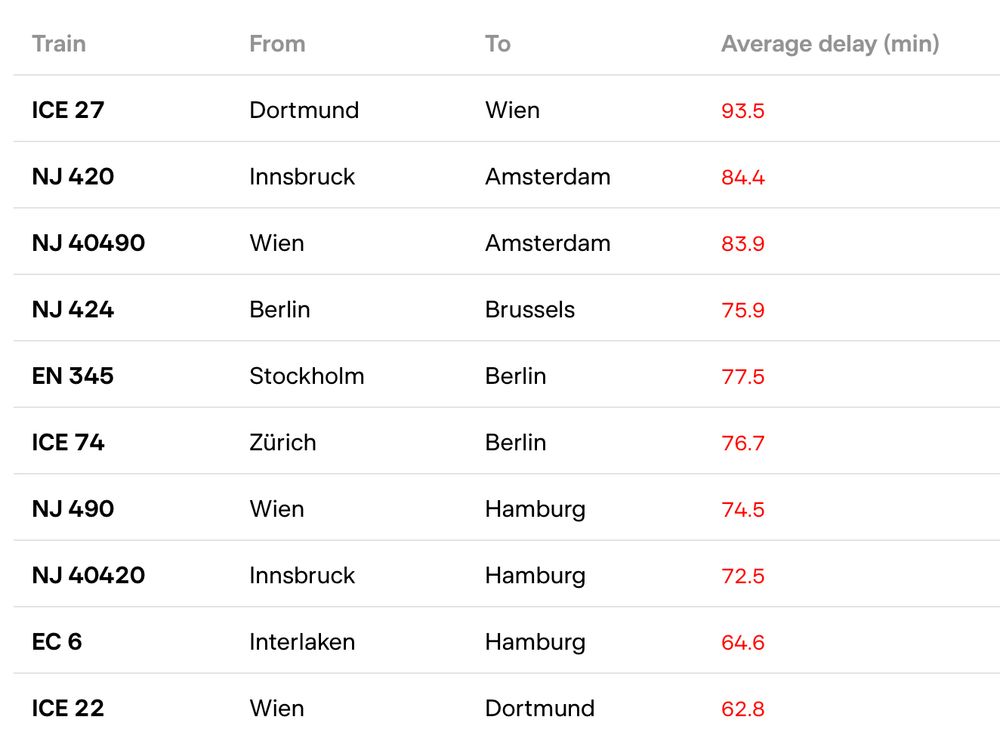Click the Train column header
This screenshot has width=1000, height=739.
(x=59, y=44)
